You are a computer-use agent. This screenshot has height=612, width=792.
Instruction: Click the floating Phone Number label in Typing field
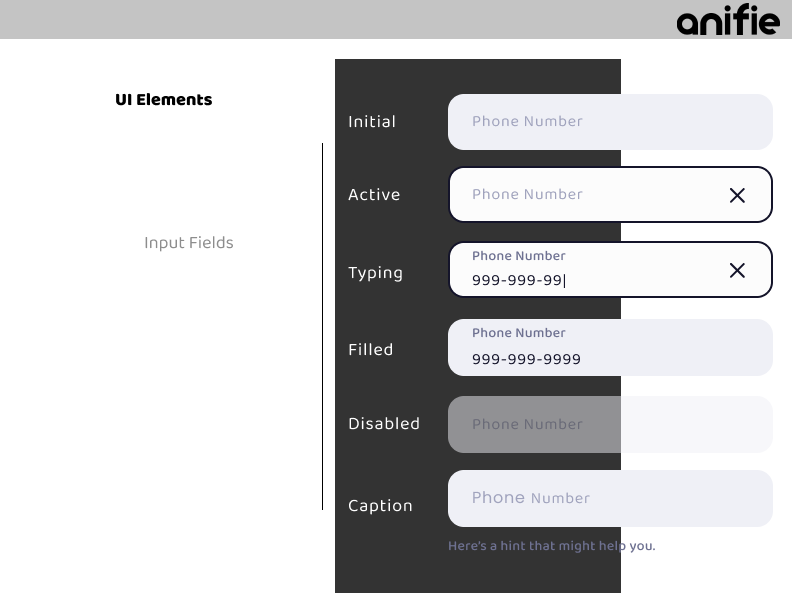(x=518, y=256)
